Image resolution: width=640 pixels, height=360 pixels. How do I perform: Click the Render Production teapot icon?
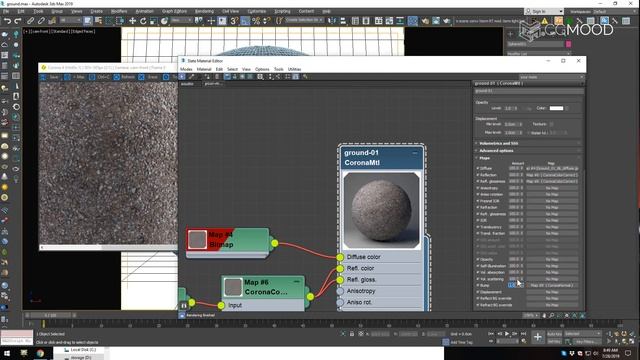coord(447,21)
